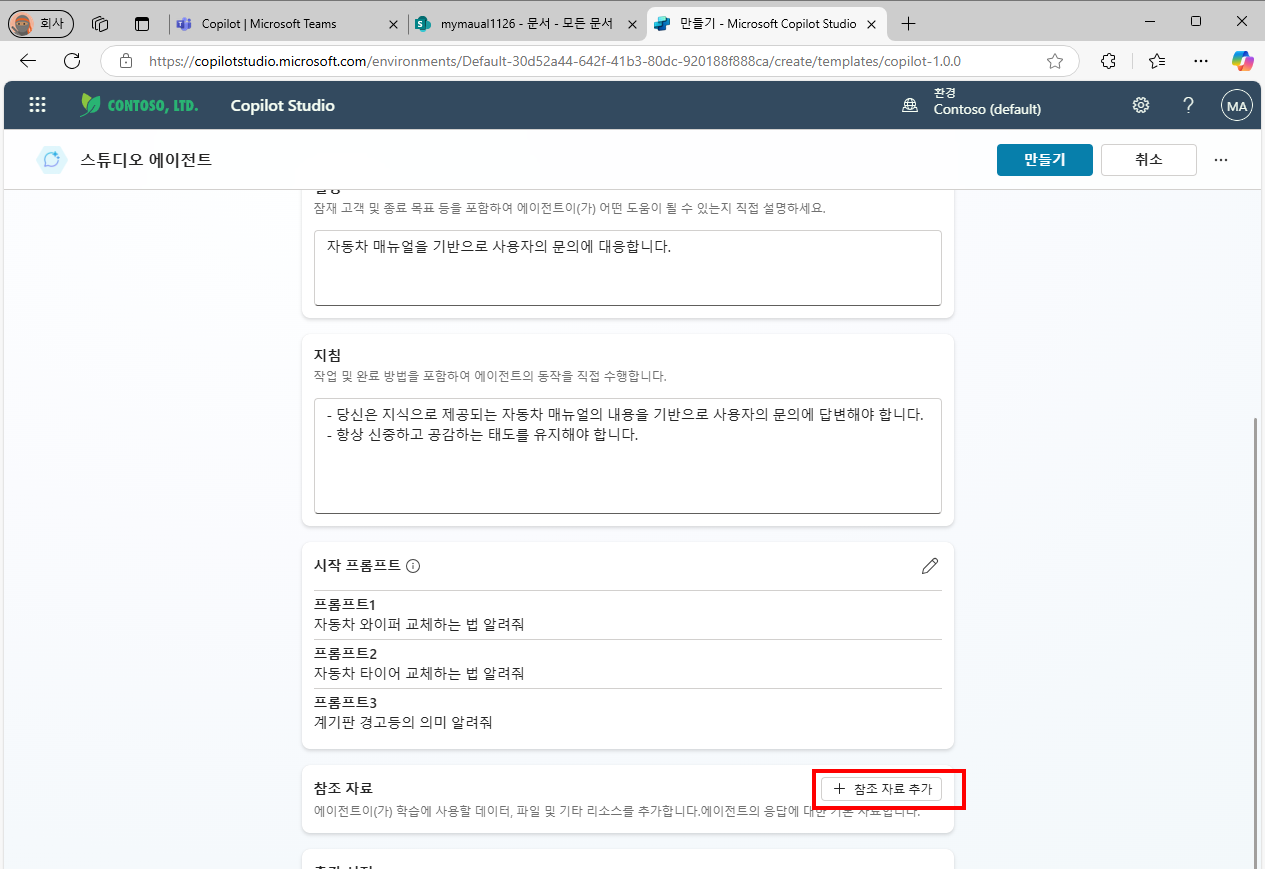1265x869 pixels.
Task: Select the 만들기 Copilot Studio tab
Action: pos(766,23)
